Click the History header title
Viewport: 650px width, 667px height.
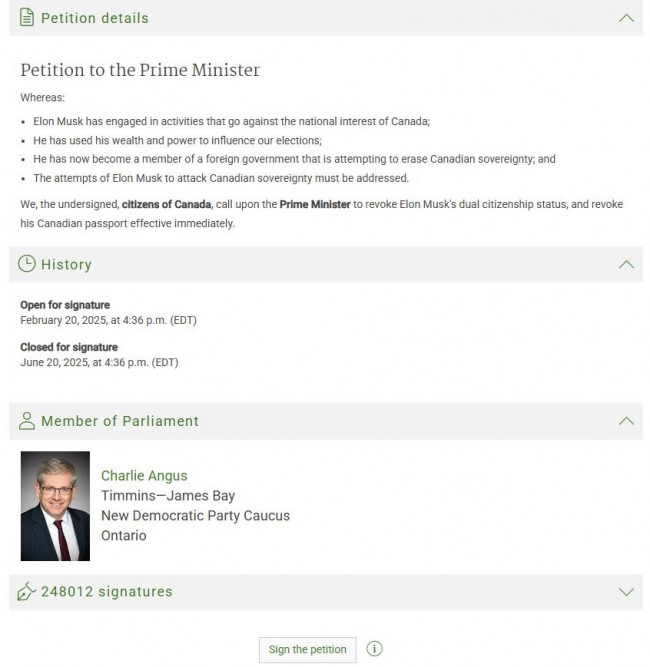tap(66, 264)
